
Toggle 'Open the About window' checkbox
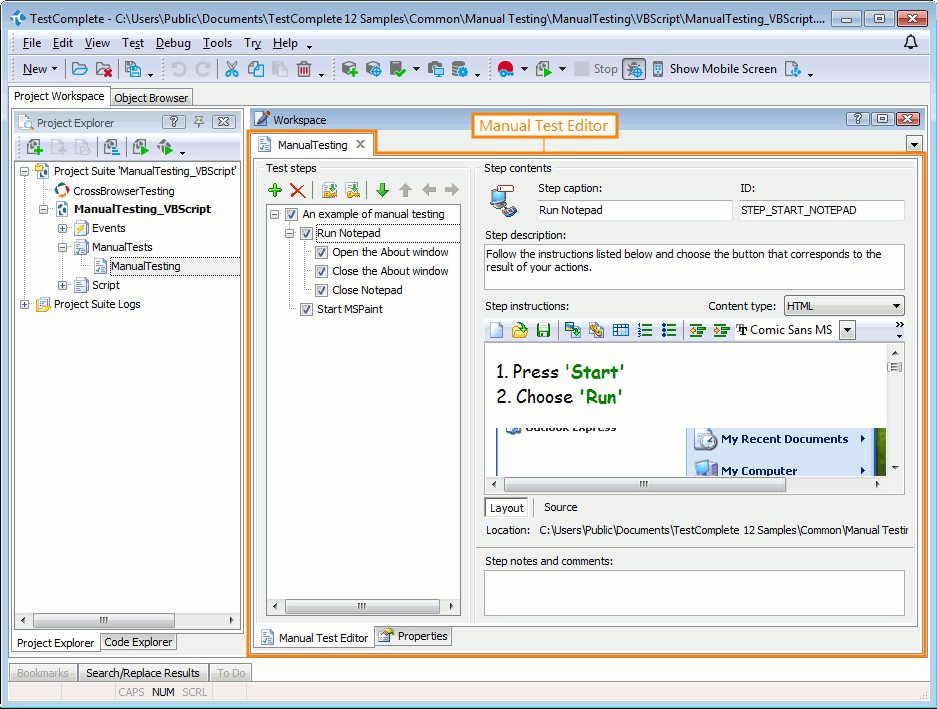tap(321, 252)
